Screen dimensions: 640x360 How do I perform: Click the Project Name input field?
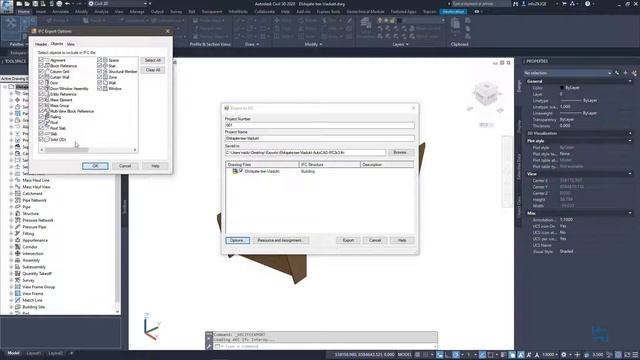click(x=320, y=138)
